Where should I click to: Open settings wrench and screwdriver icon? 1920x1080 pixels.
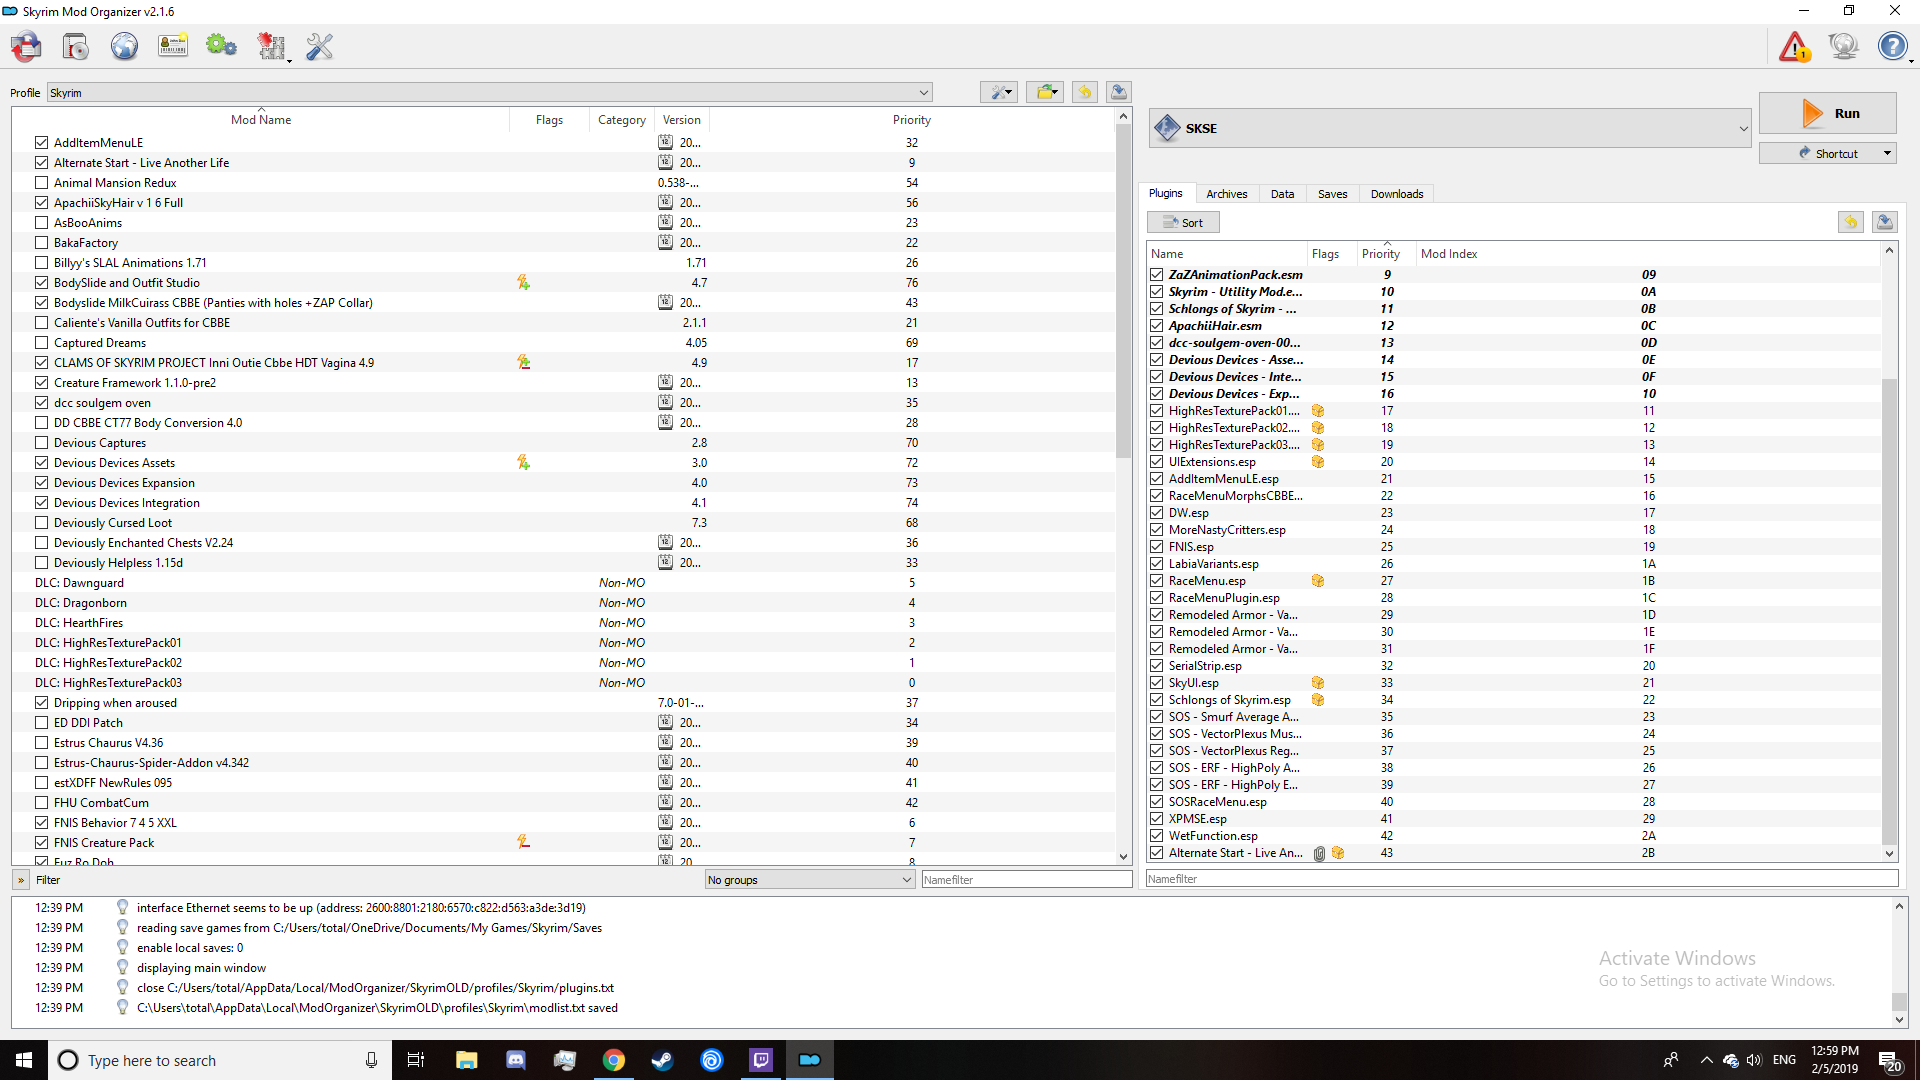[x=319, y=46]
